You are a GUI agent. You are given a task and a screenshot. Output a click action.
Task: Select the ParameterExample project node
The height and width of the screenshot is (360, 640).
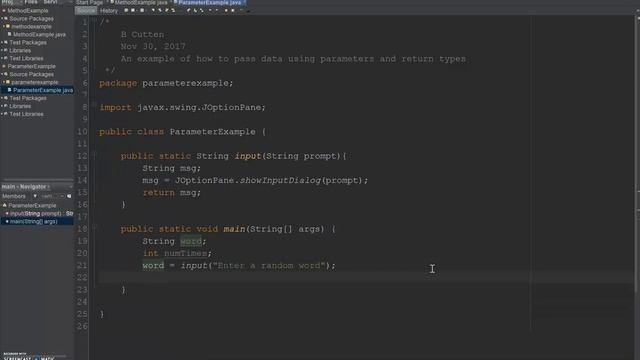coord(31,66)
